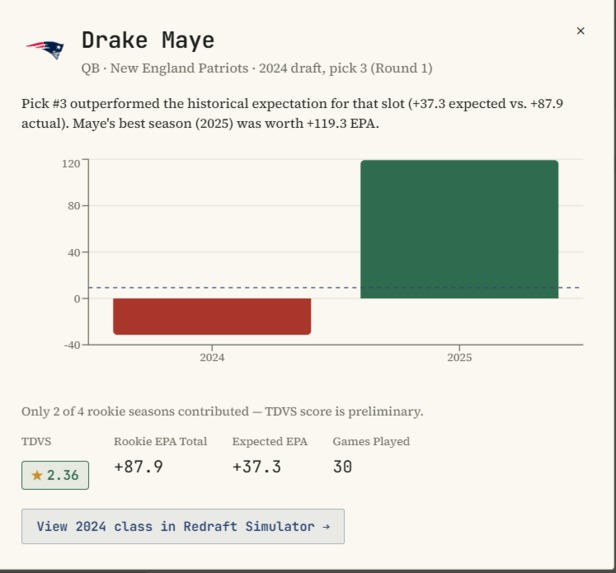616x573 pixels.
Task: Click the 'Pick #3 outperformed' summary paragraph
Action: click(x=292, y=114)
